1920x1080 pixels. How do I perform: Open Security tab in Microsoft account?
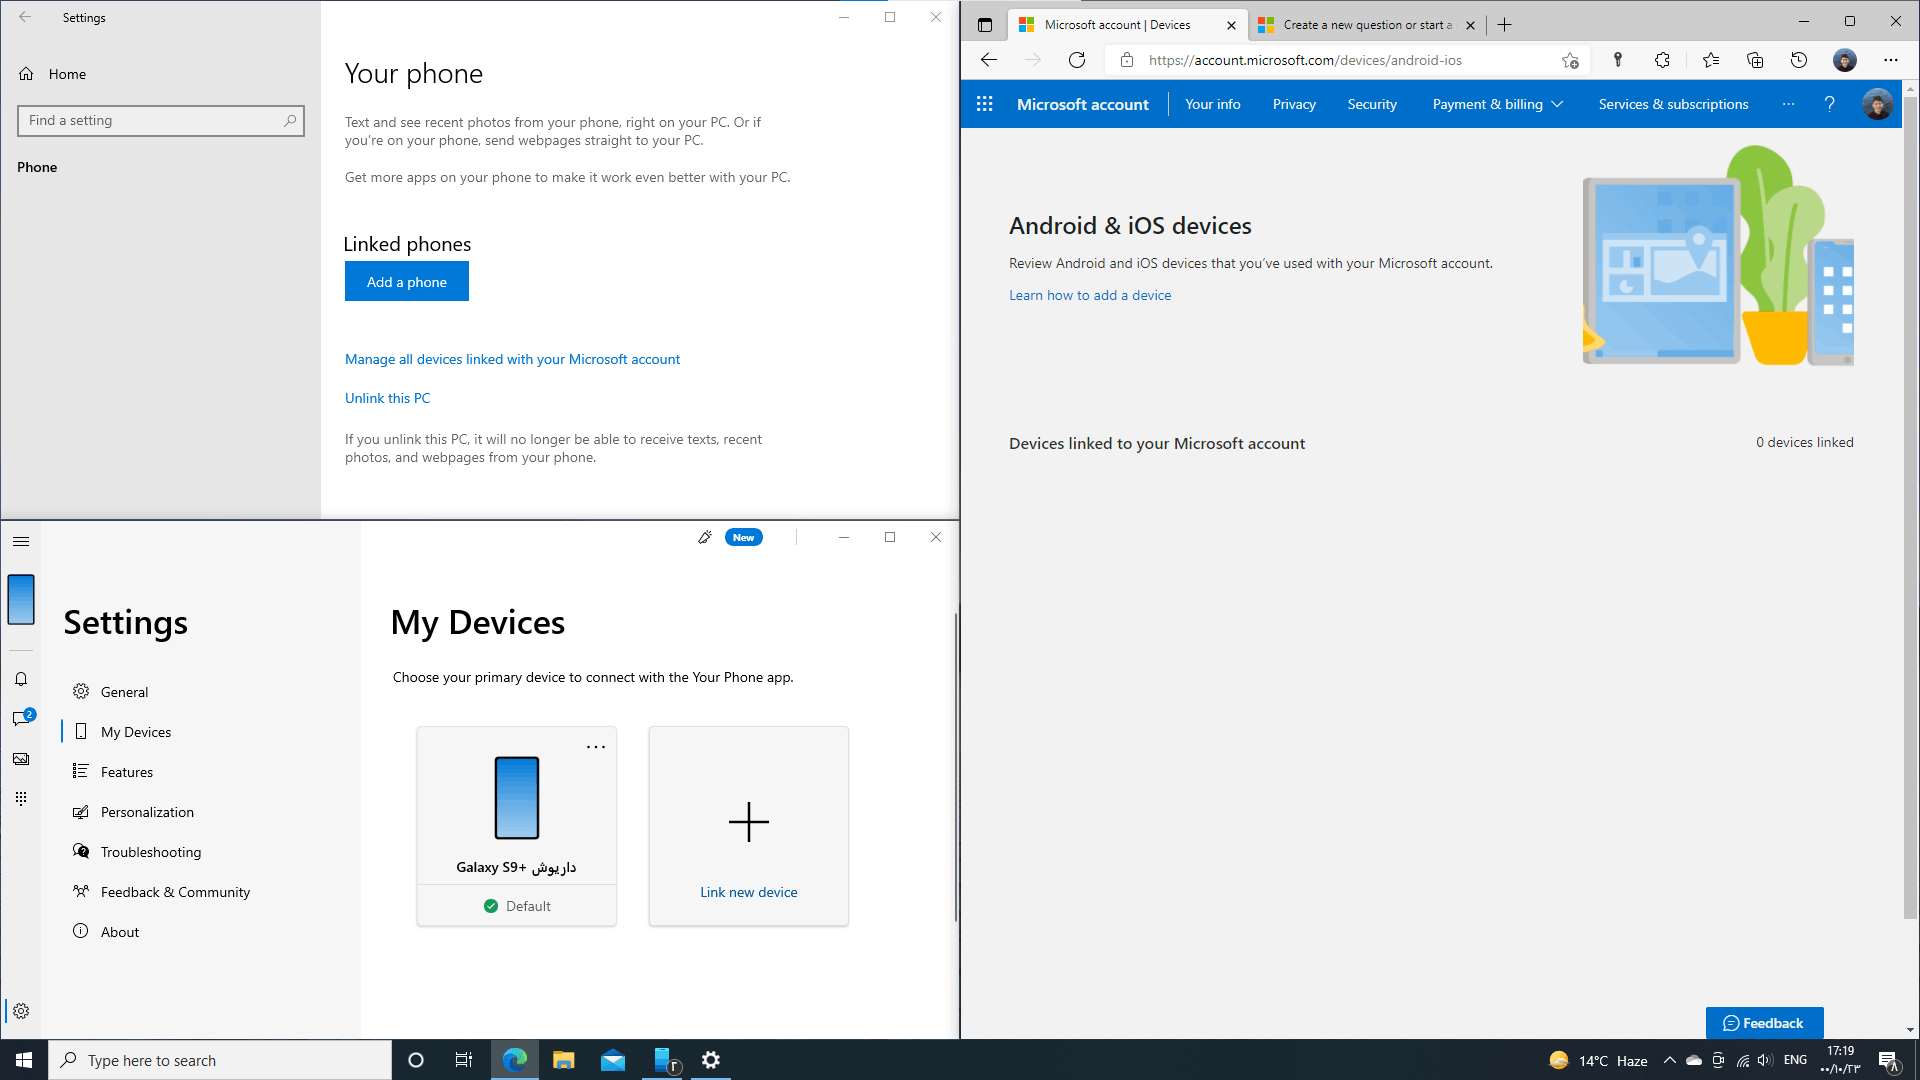[1372, 104]
